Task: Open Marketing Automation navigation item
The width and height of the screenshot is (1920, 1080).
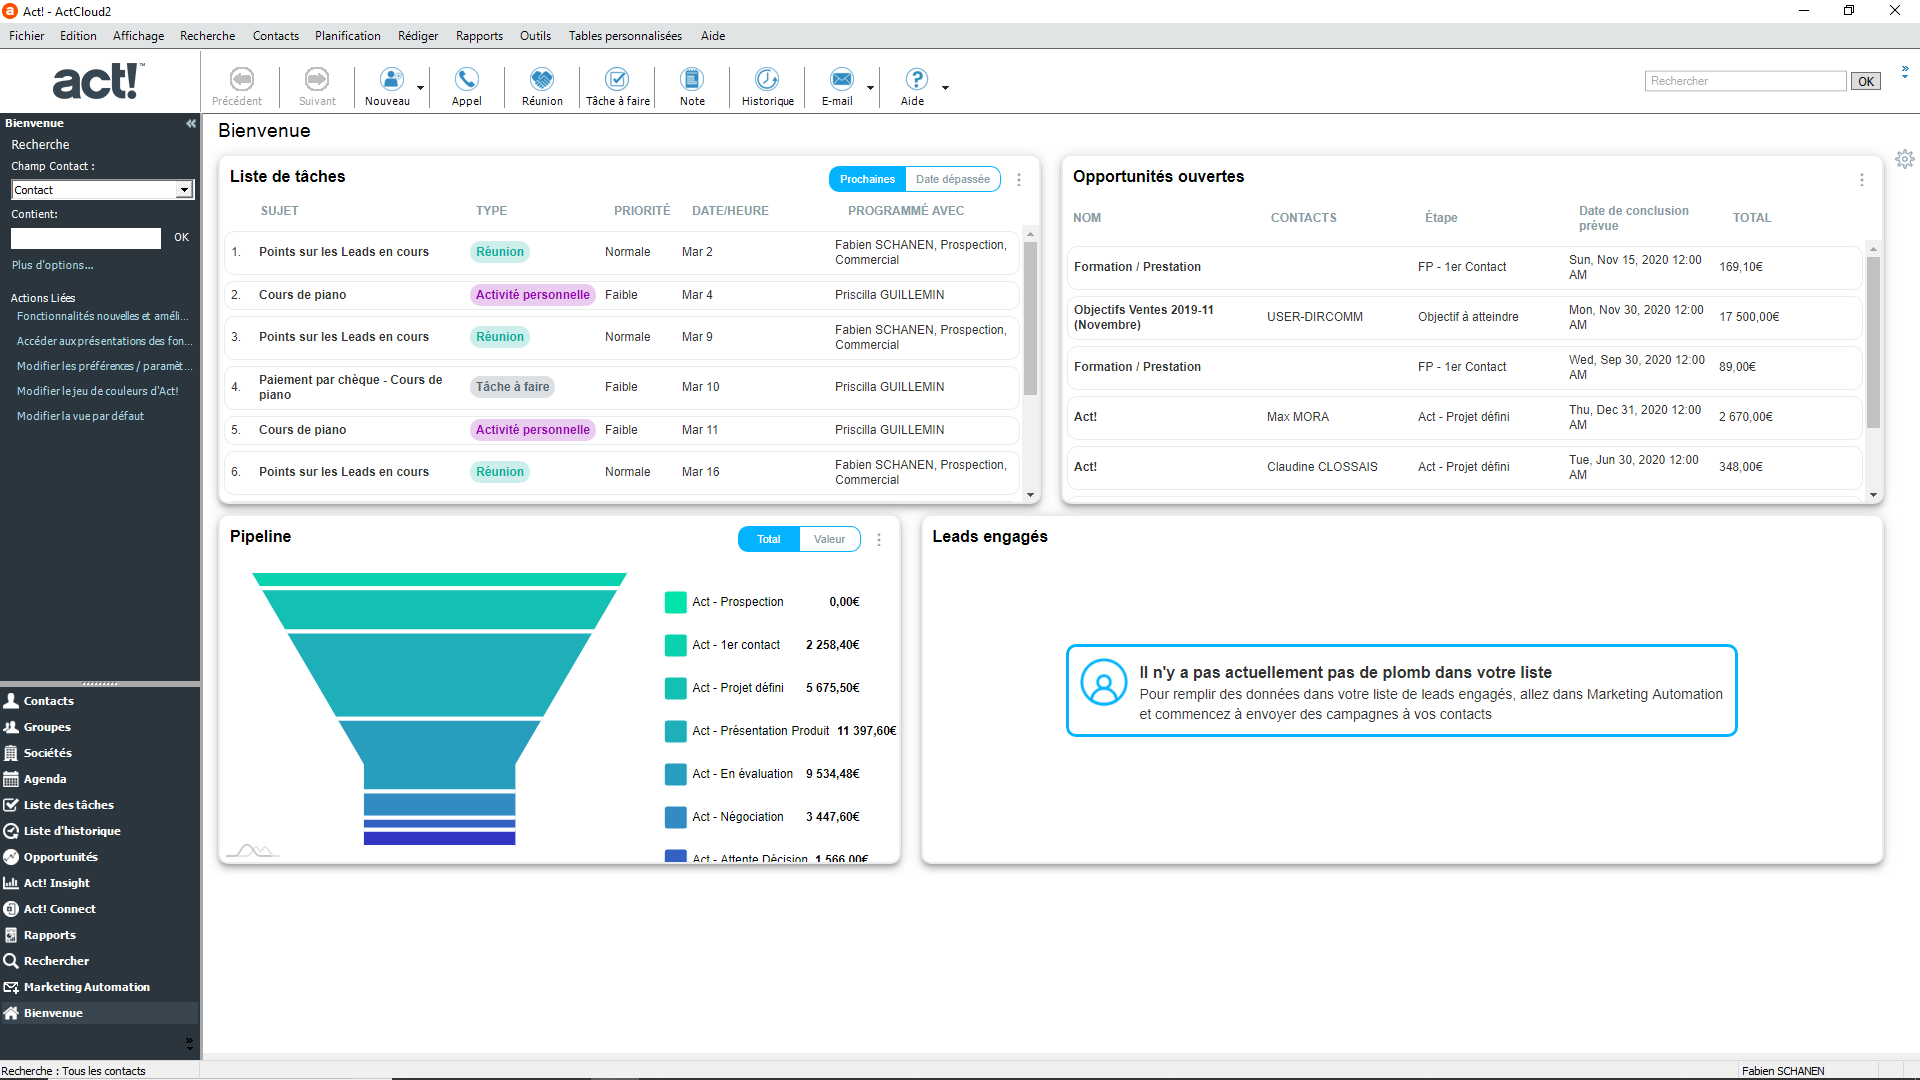Action: [86, 987]
